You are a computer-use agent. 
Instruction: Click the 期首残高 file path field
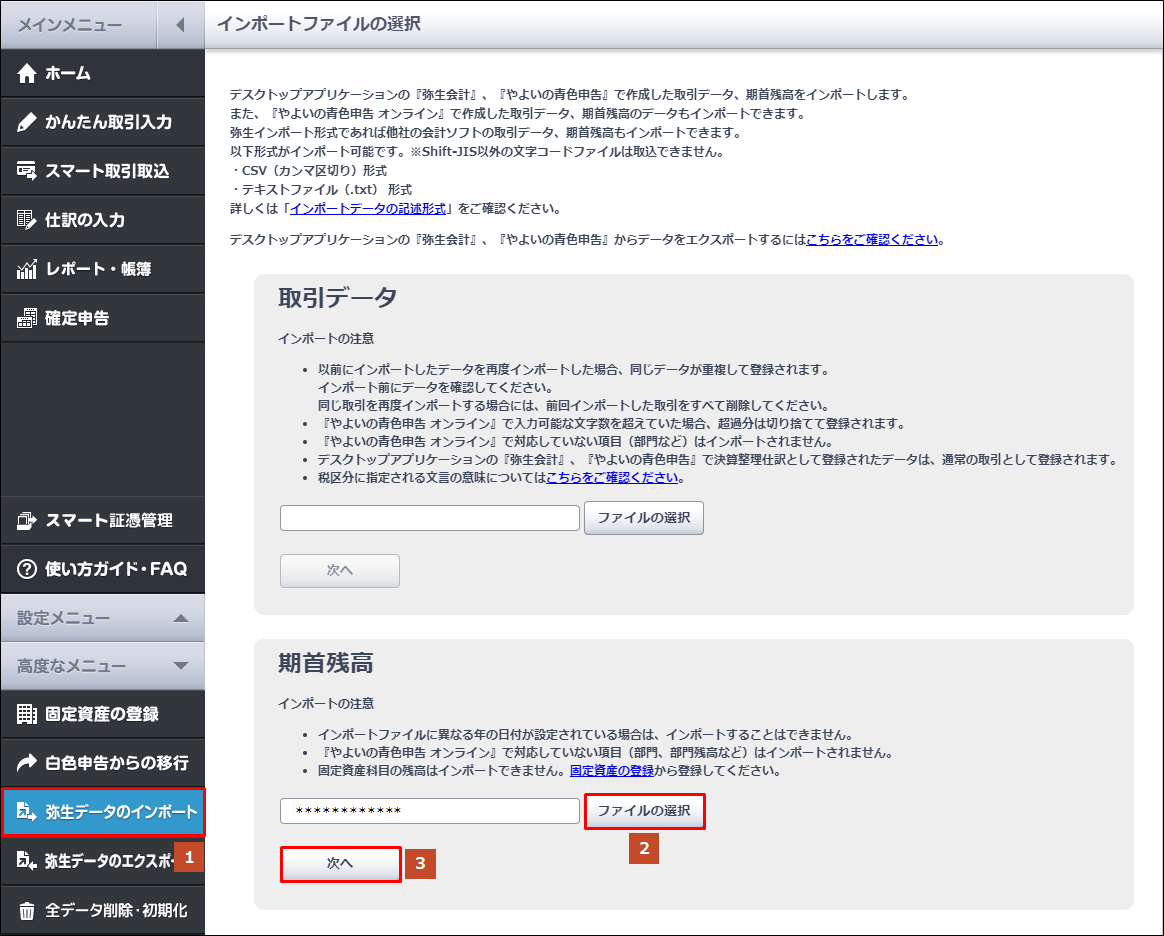(430, 811)
